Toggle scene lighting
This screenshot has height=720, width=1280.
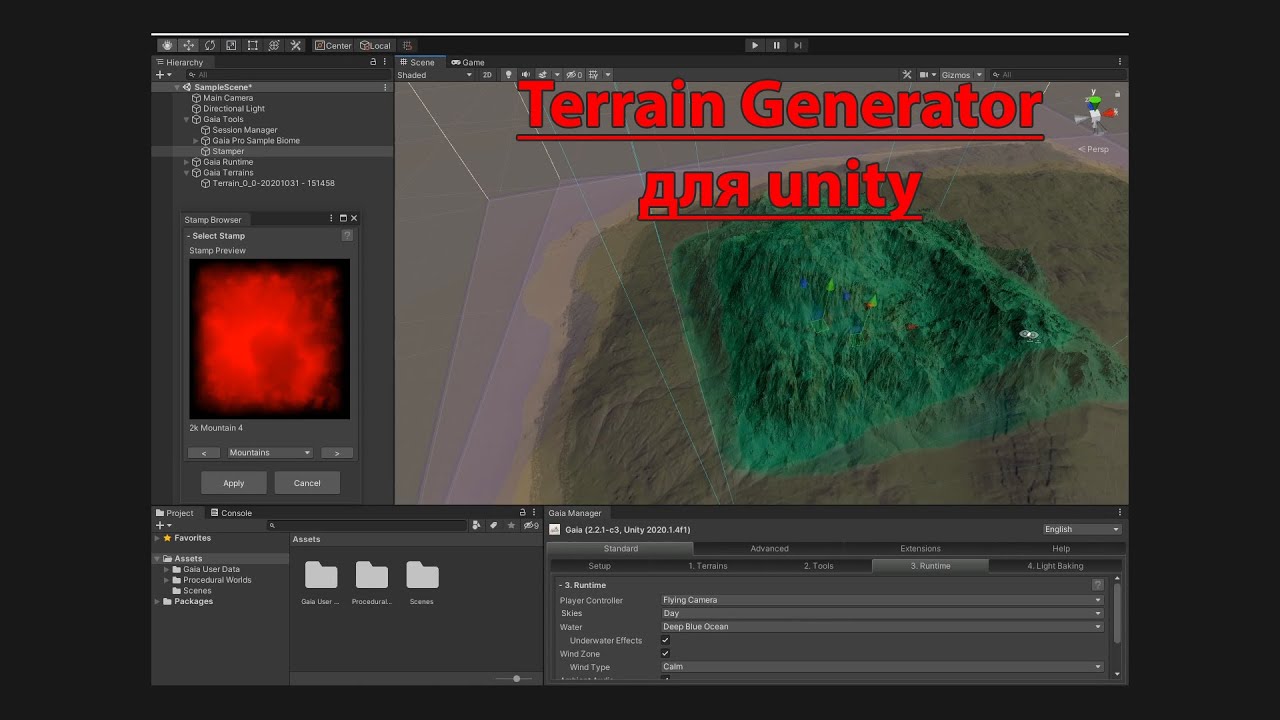[x=508, y=75]
